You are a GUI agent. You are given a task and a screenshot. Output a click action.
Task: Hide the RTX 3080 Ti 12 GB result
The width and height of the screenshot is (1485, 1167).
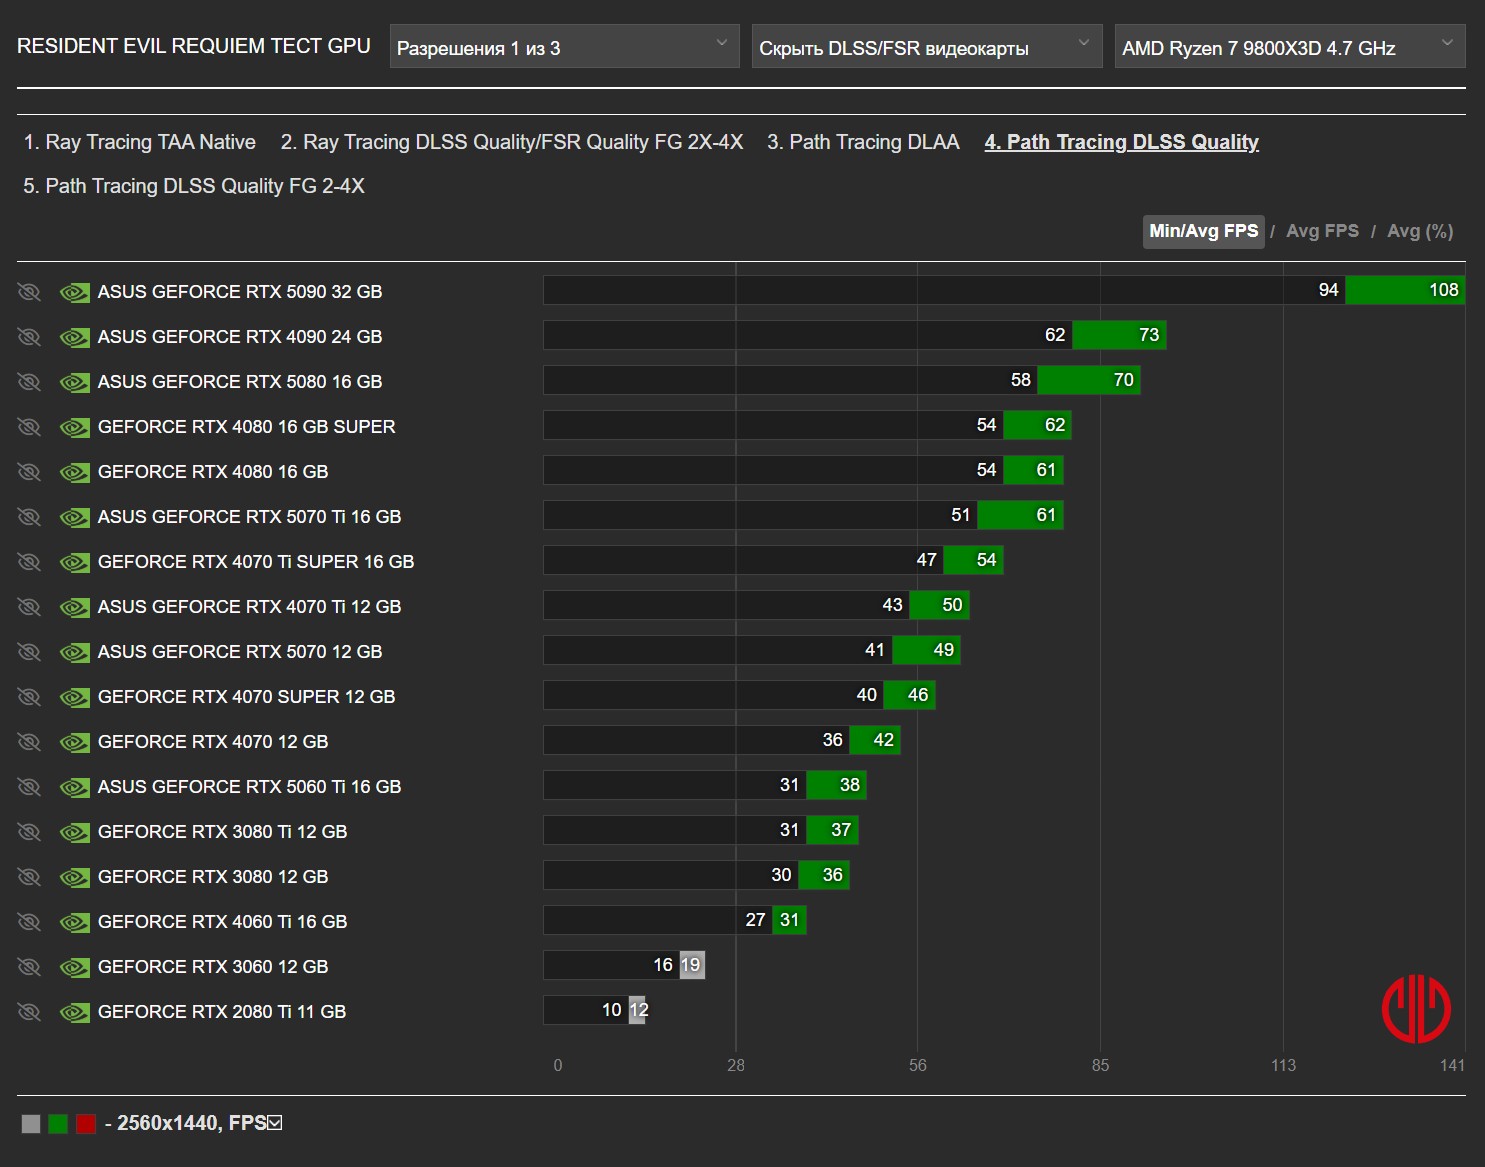(29, 832)
